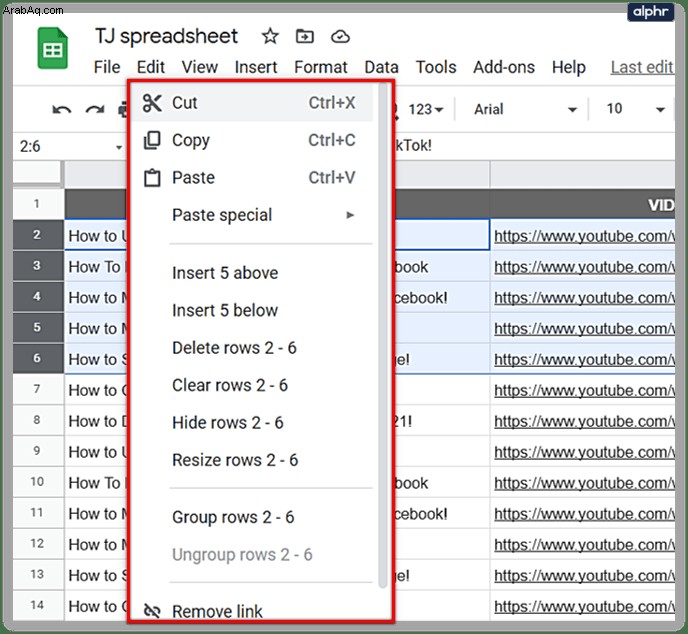Select row header 6

click(38, 358)
